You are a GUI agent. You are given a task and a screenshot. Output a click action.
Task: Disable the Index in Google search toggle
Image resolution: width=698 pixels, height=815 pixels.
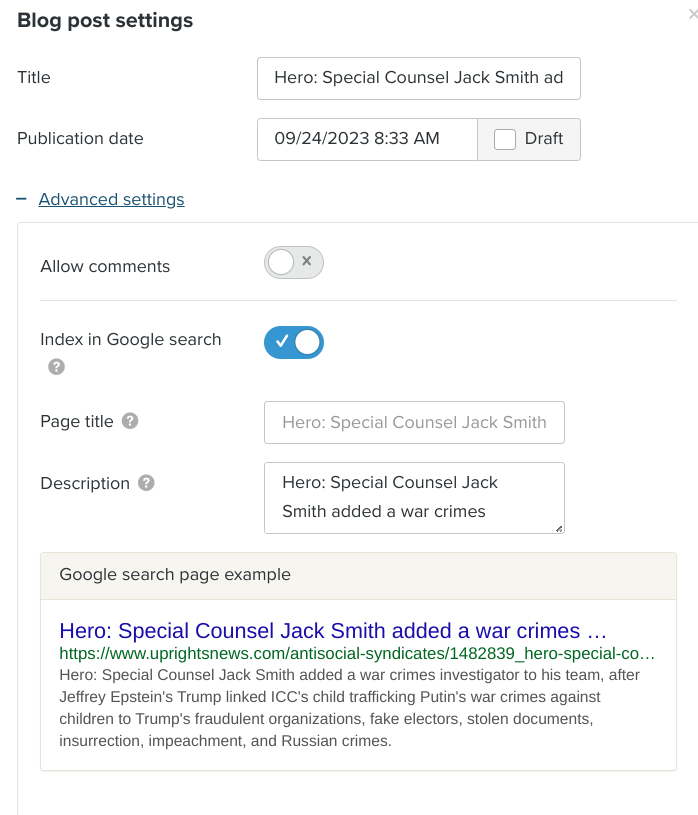click(293, 342)
